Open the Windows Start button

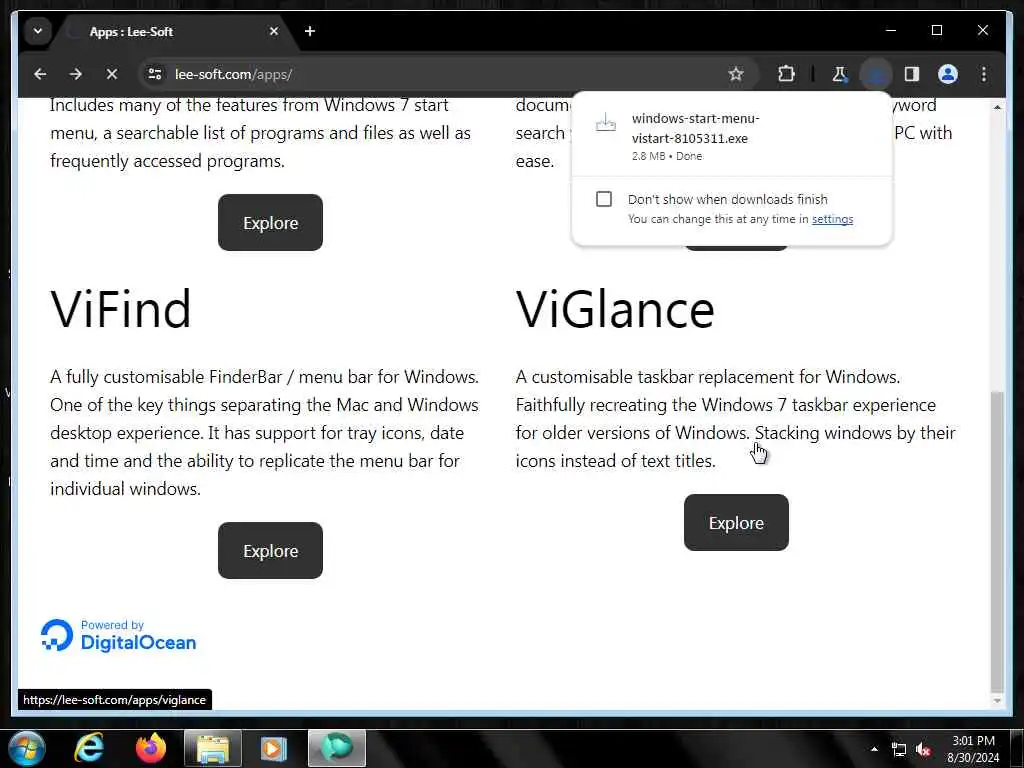tap(25, 748)
